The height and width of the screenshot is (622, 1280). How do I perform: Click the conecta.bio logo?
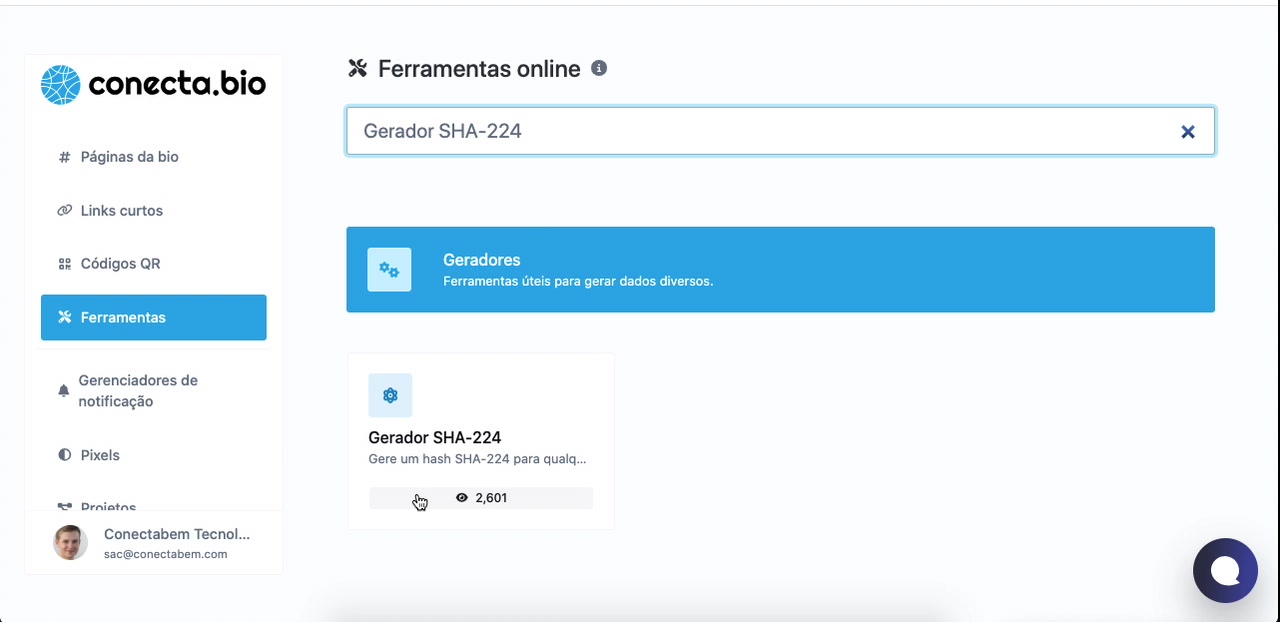pyautogui.click(x=152, y=84)
